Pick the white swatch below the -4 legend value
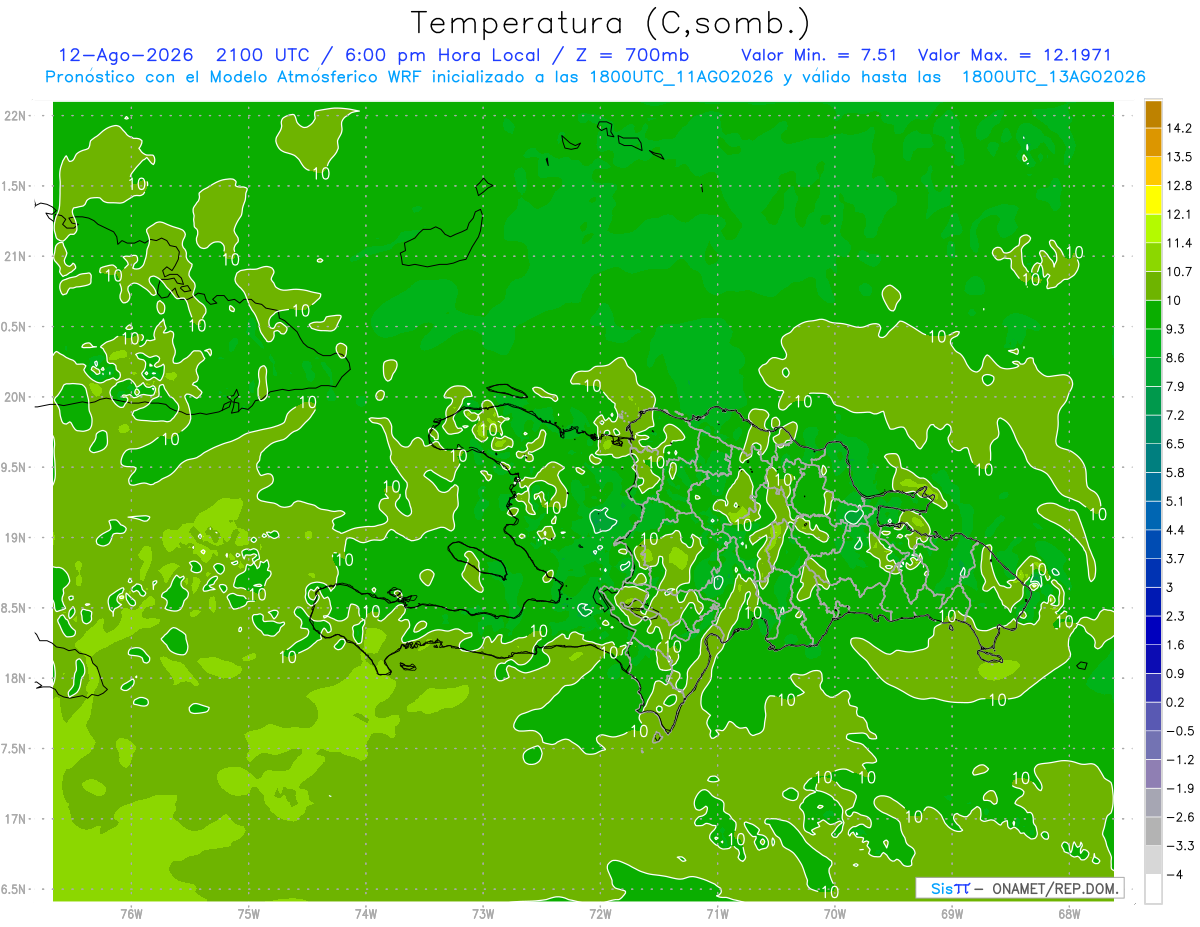The width and height of the screenshot is (1200, 927). pyautogui.click(x=1153, y=889)
